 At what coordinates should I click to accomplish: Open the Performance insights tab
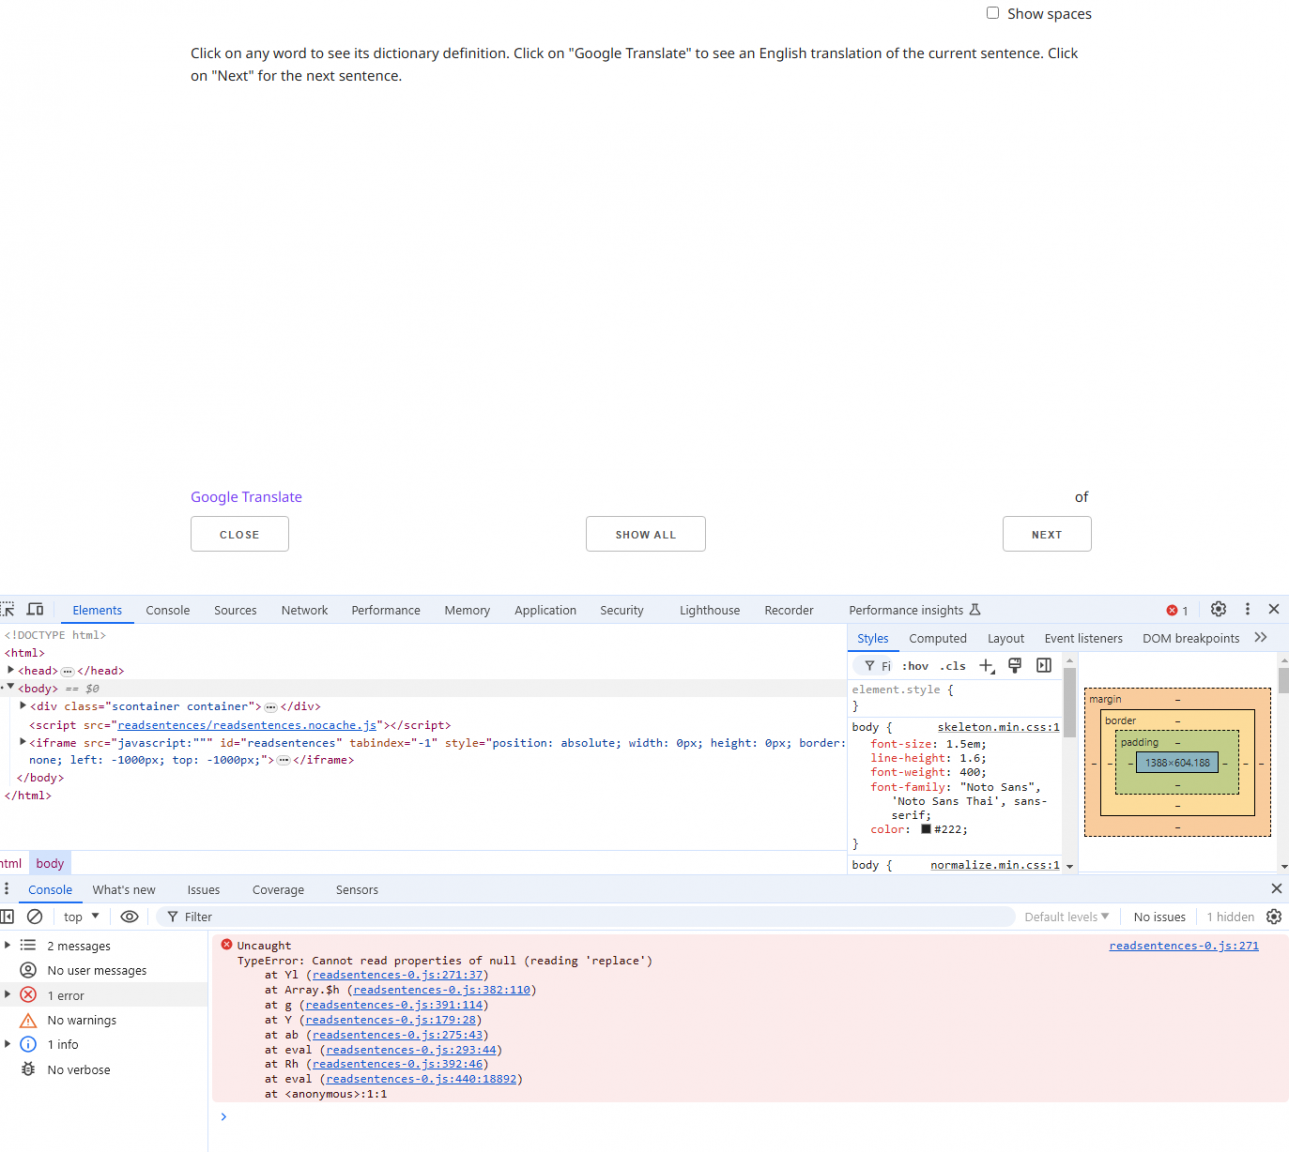(x=915, y=610)
